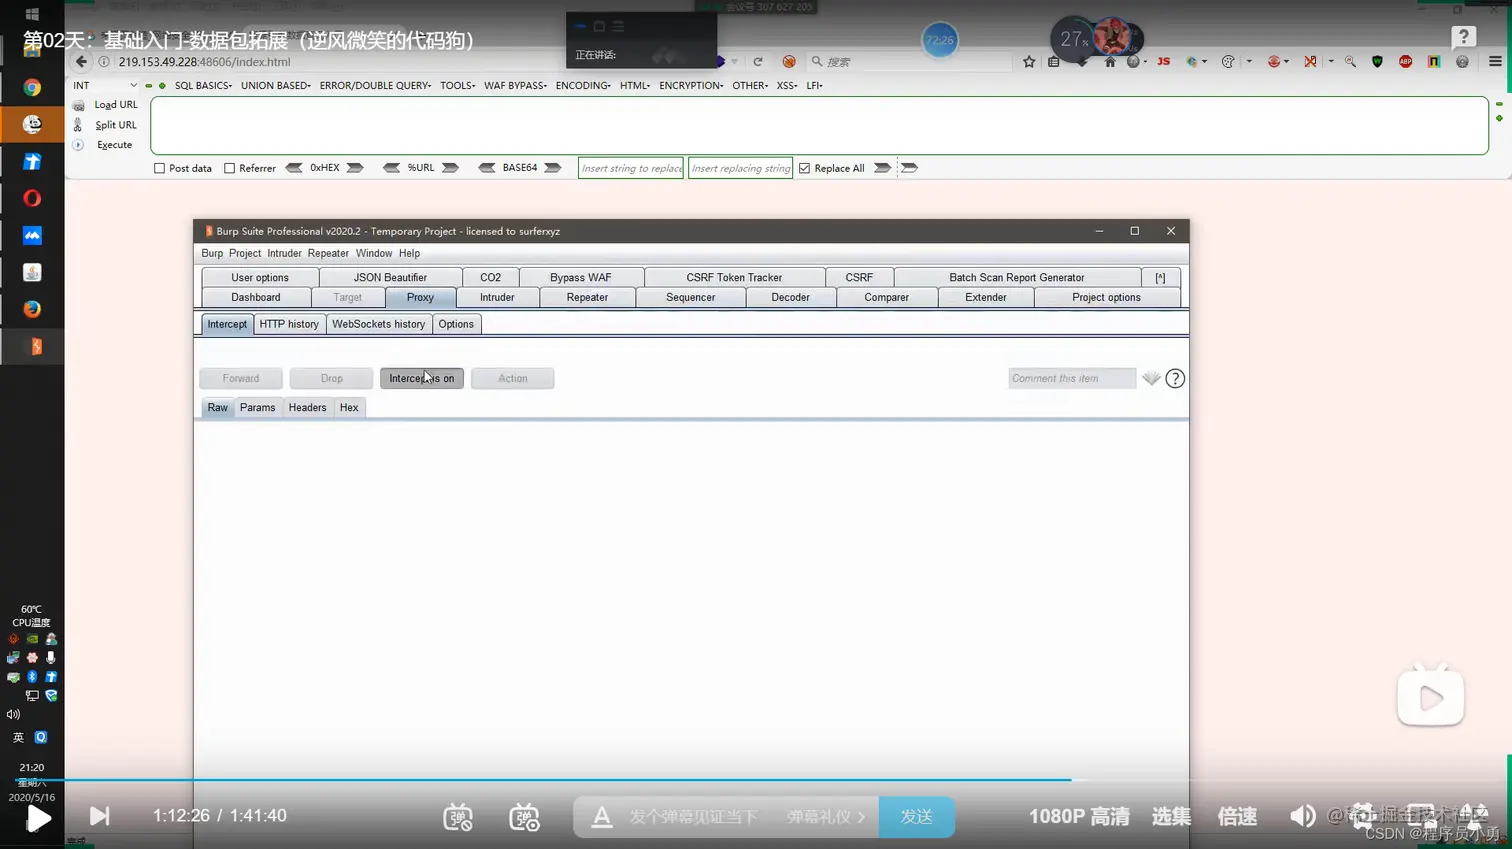
Task: Click the Execute play icon in HackBar
Action: [78, 145]
